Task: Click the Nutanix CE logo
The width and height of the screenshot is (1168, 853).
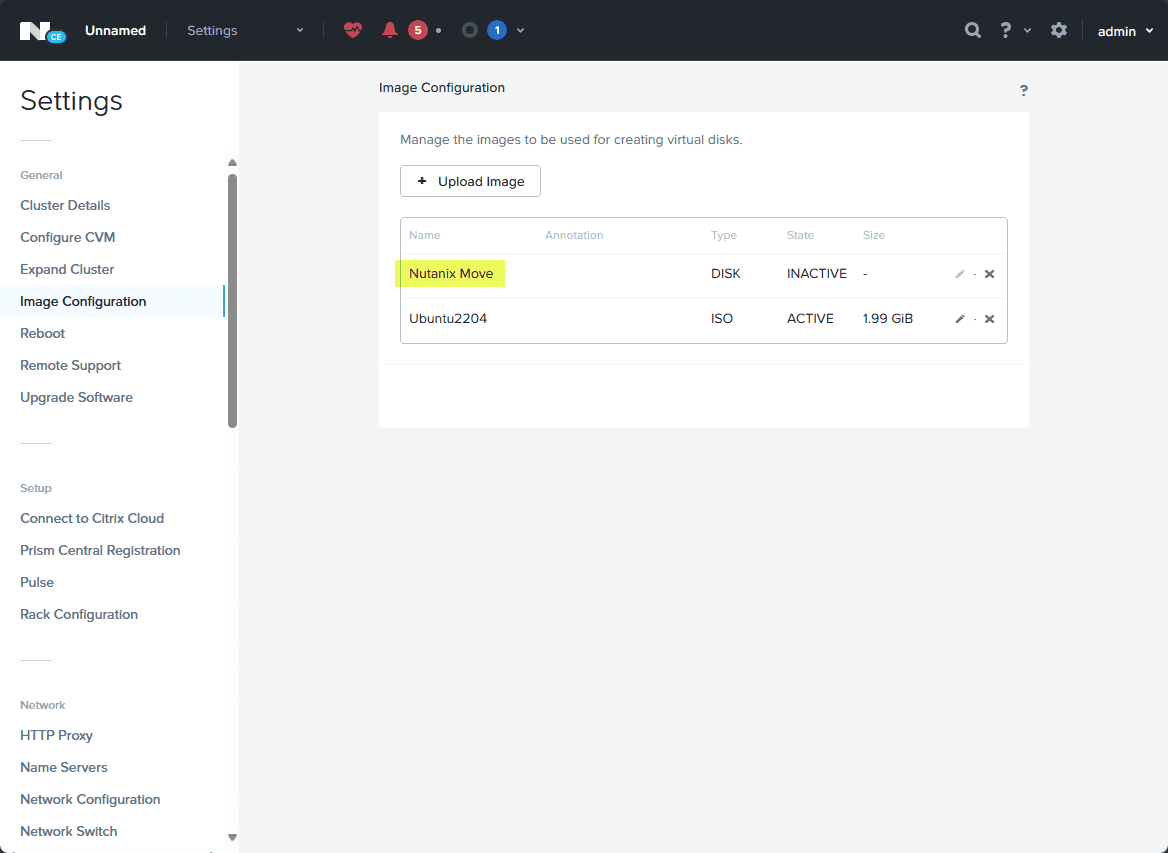Action: coord(42,31)
